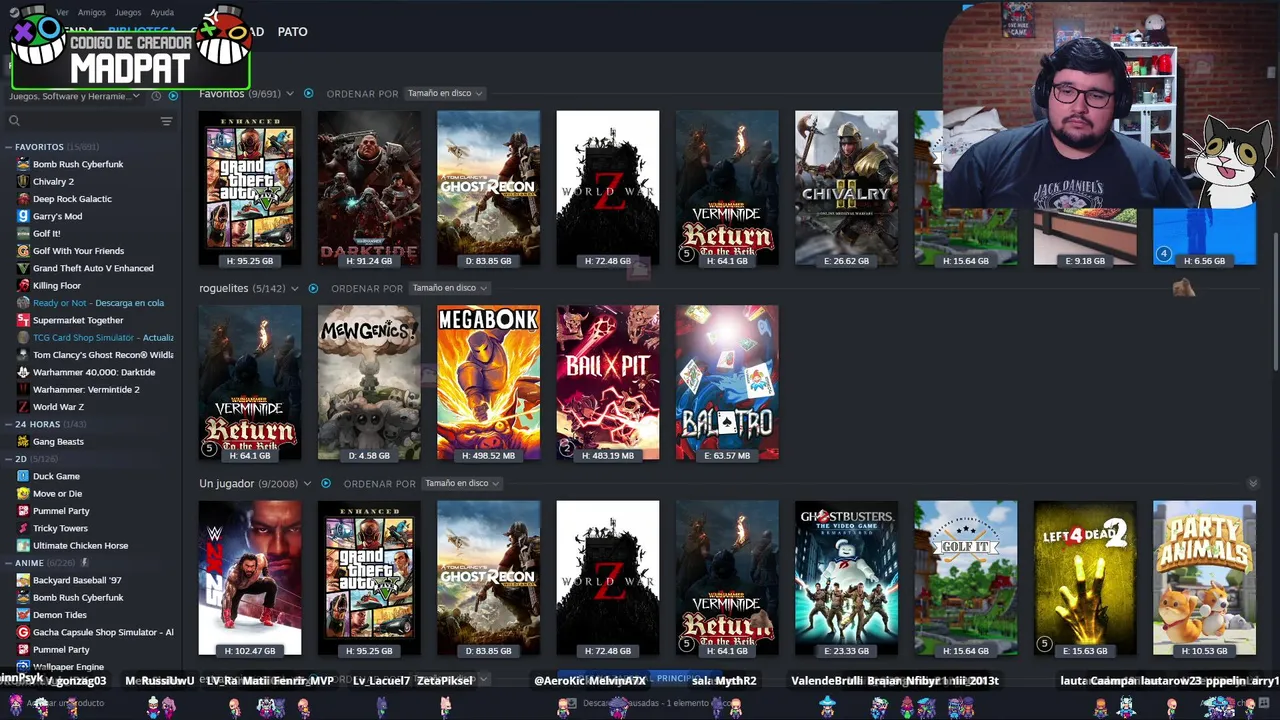The image size is (1280, 720).
Task: Click the Tricky Towers icon
Action: pyautogui.click(x=23, y=528)
